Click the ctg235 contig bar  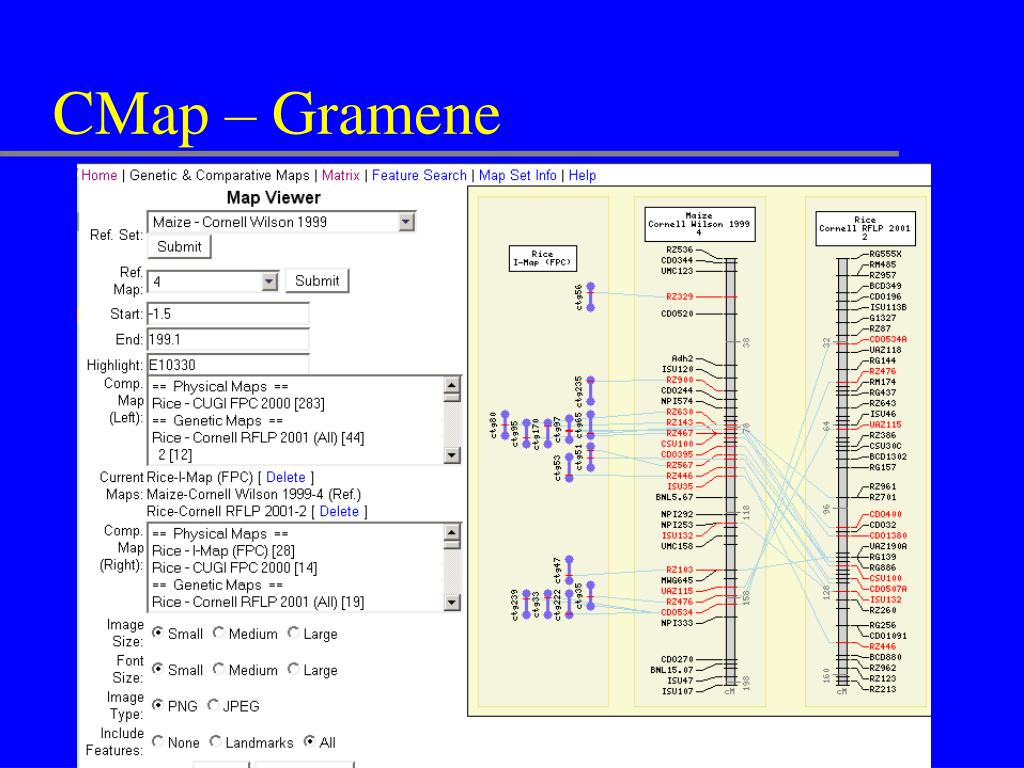click(590, 391)
